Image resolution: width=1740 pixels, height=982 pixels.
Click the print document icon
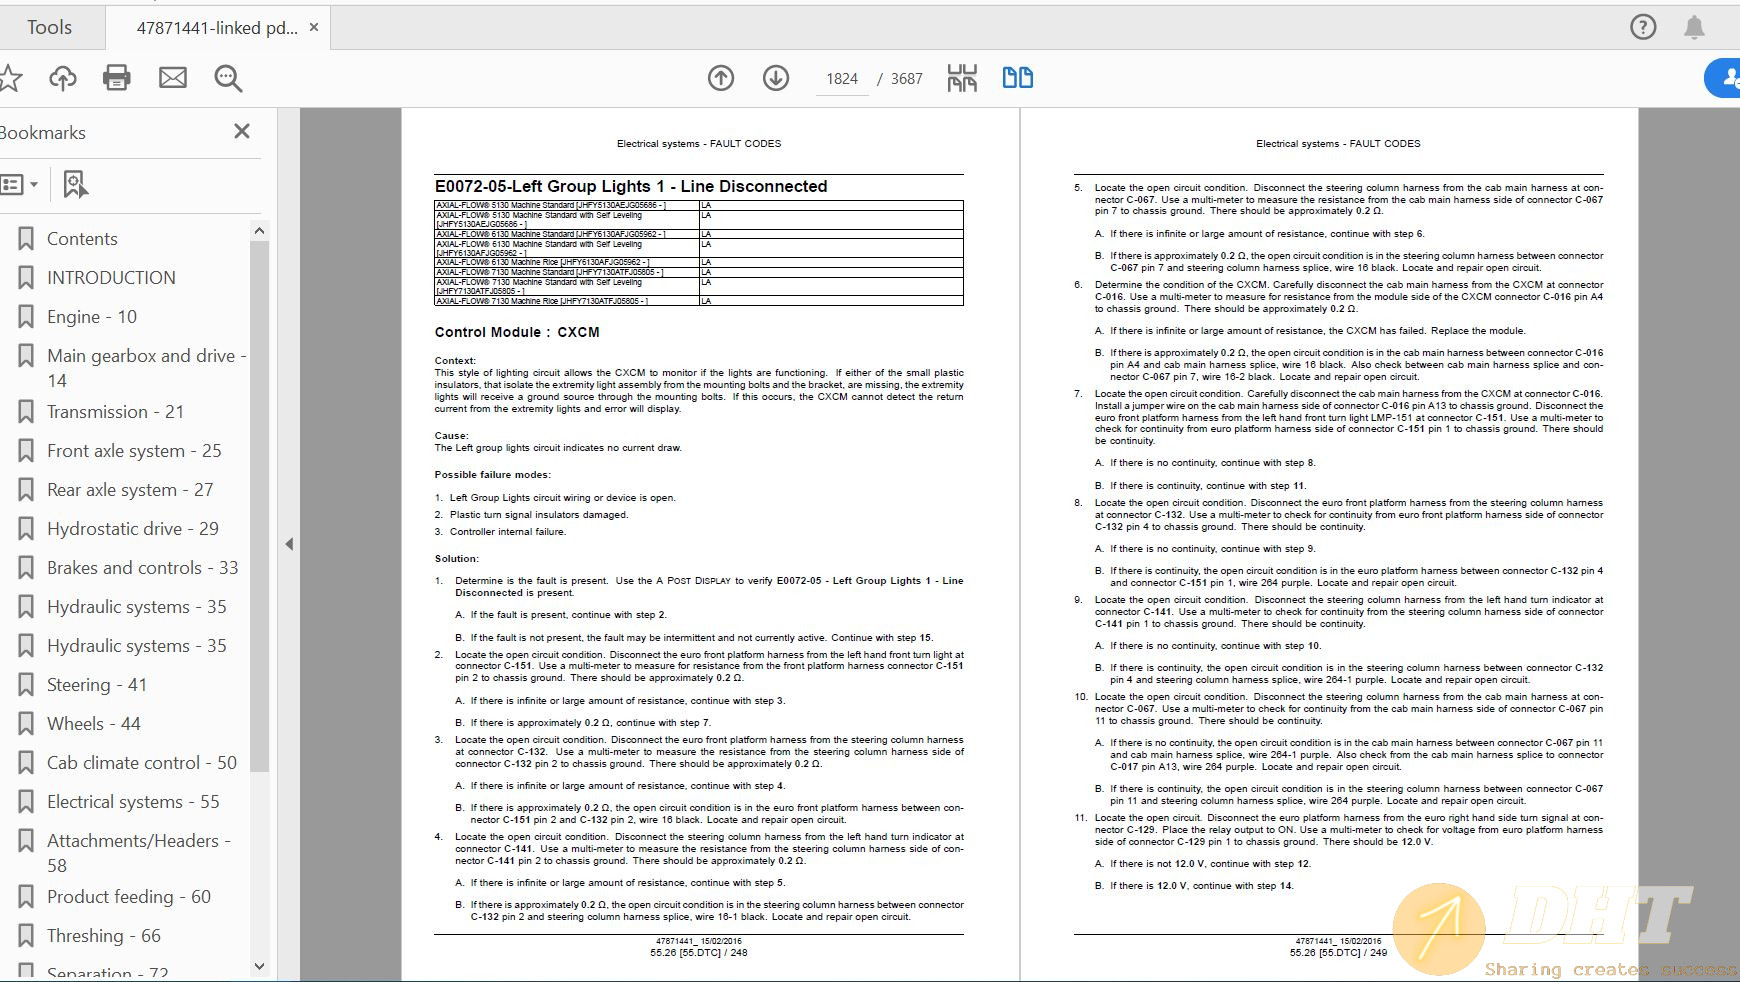click(117, 78)
